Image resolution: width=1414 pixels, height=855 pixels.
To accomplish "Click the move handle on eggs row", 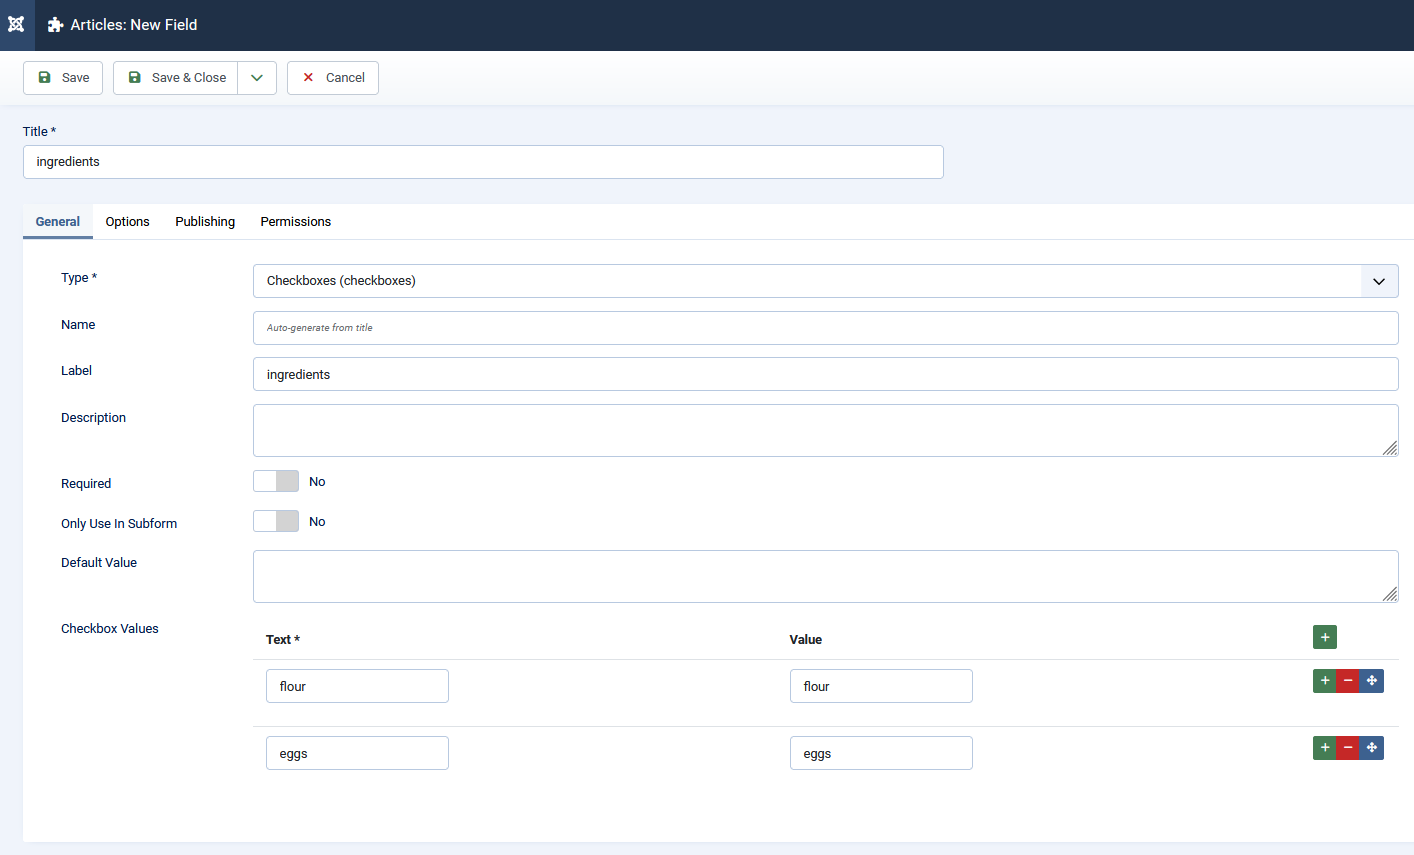I will [1372, 748].
